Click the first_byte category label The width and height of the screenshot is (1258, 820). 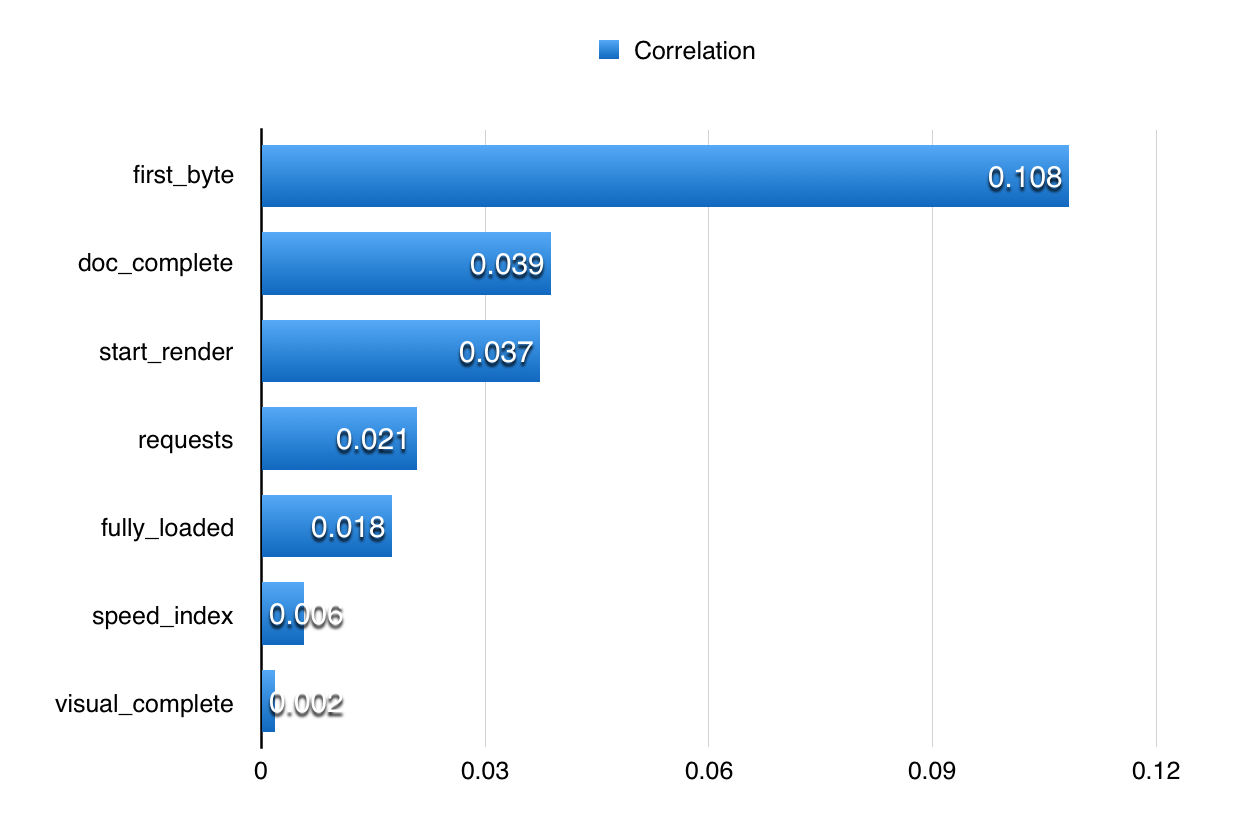[183, 176]
